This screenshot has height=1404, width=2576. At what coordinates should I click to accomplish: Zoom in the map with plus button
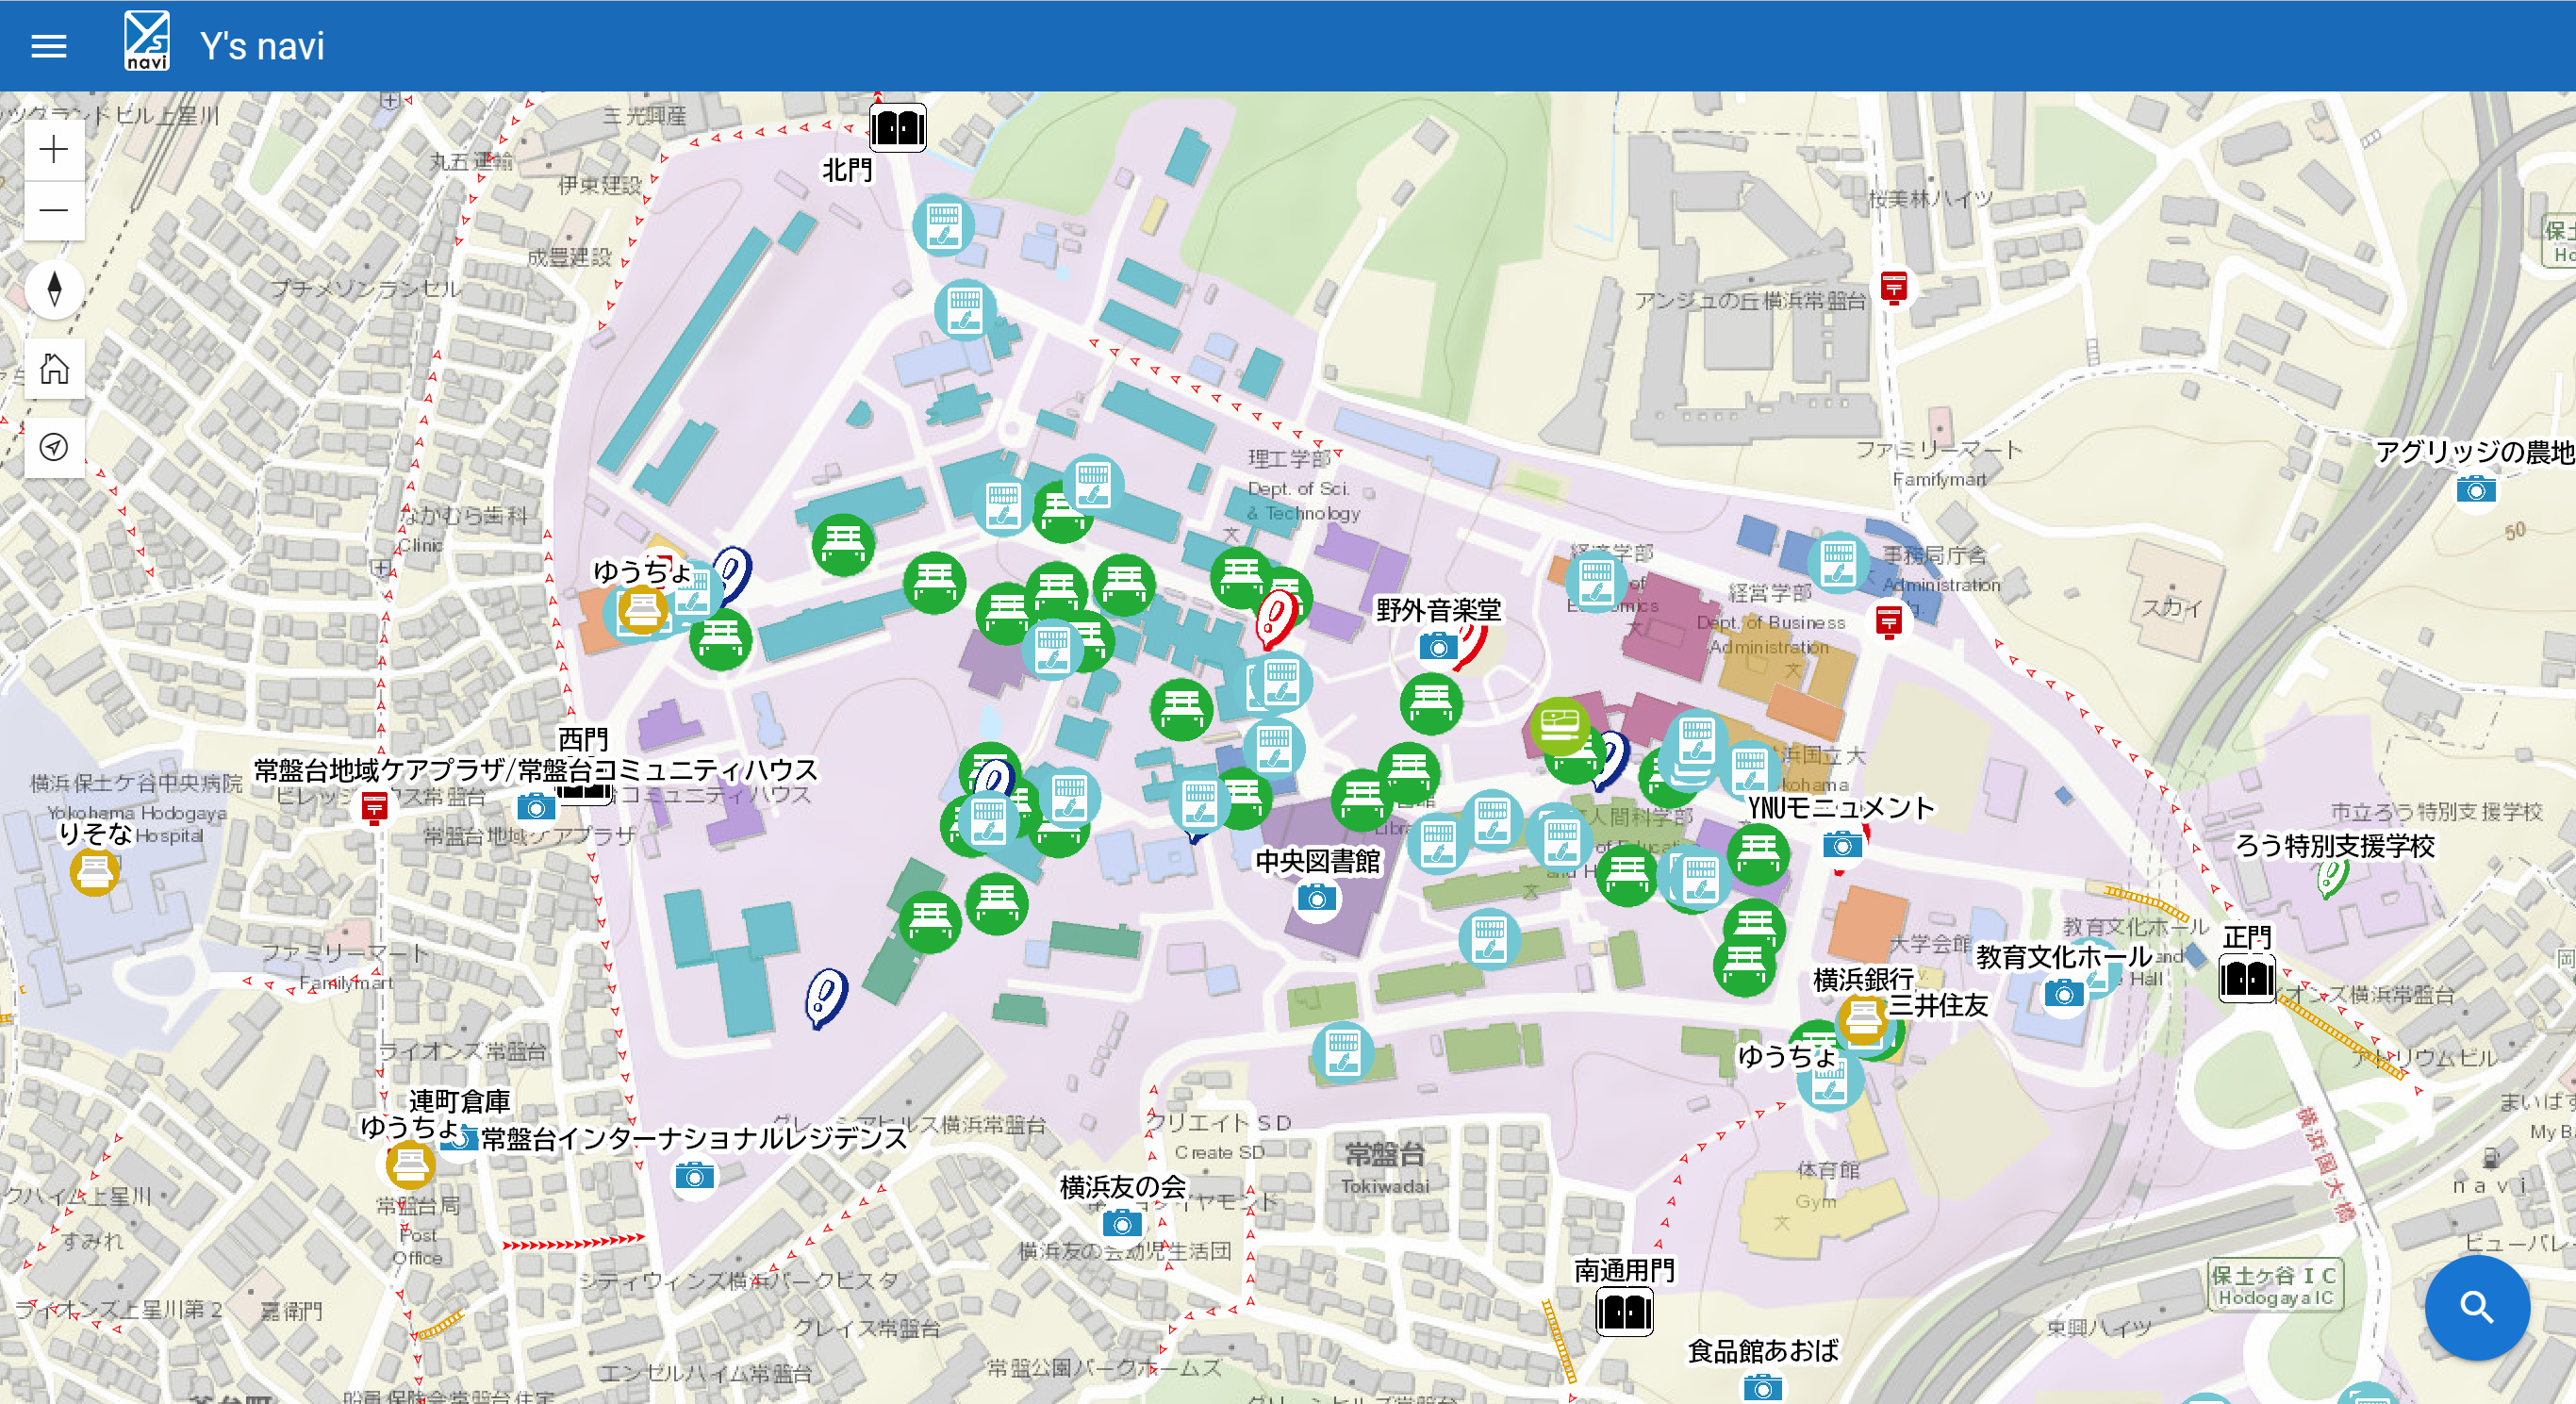click(54, 150)
